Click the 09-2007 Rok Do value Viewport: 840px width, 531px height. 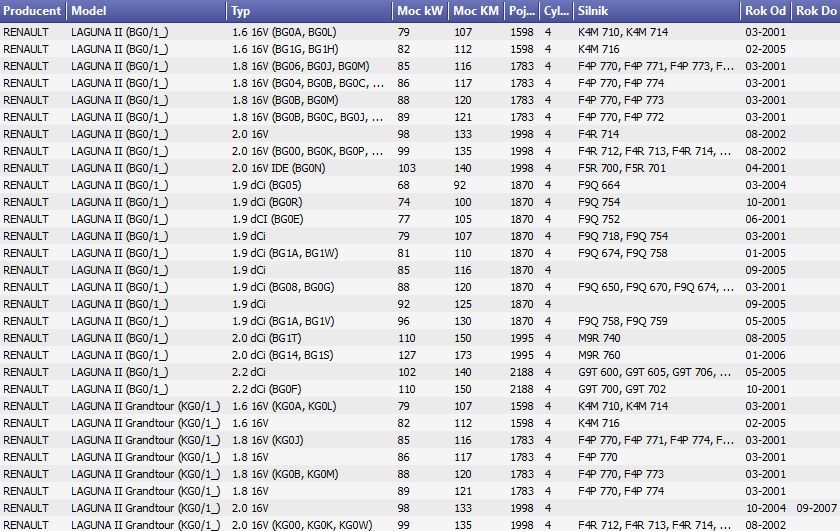pyautogui.click(x=816, y=508)
